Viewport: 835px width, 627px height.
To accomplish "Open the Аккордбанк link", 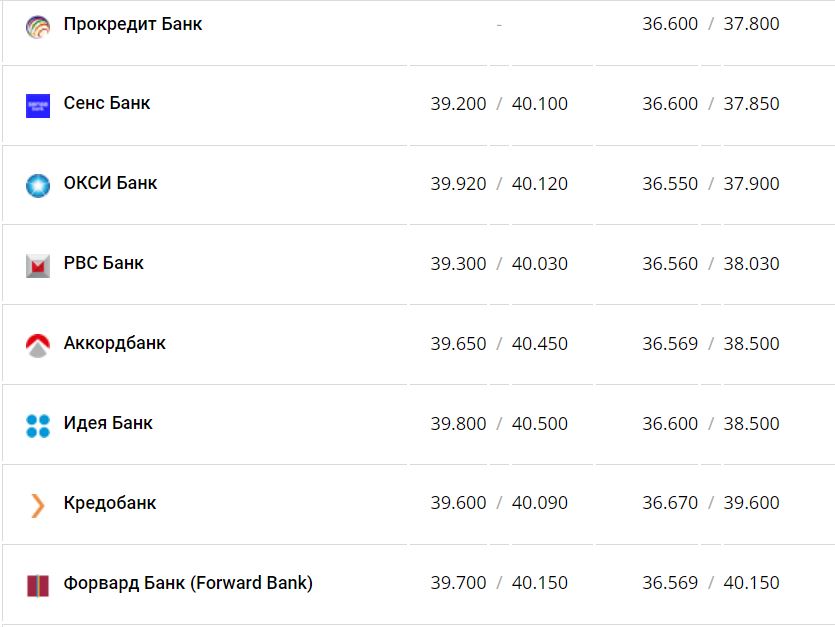I will pyautogui.click(x=114, y=343).
